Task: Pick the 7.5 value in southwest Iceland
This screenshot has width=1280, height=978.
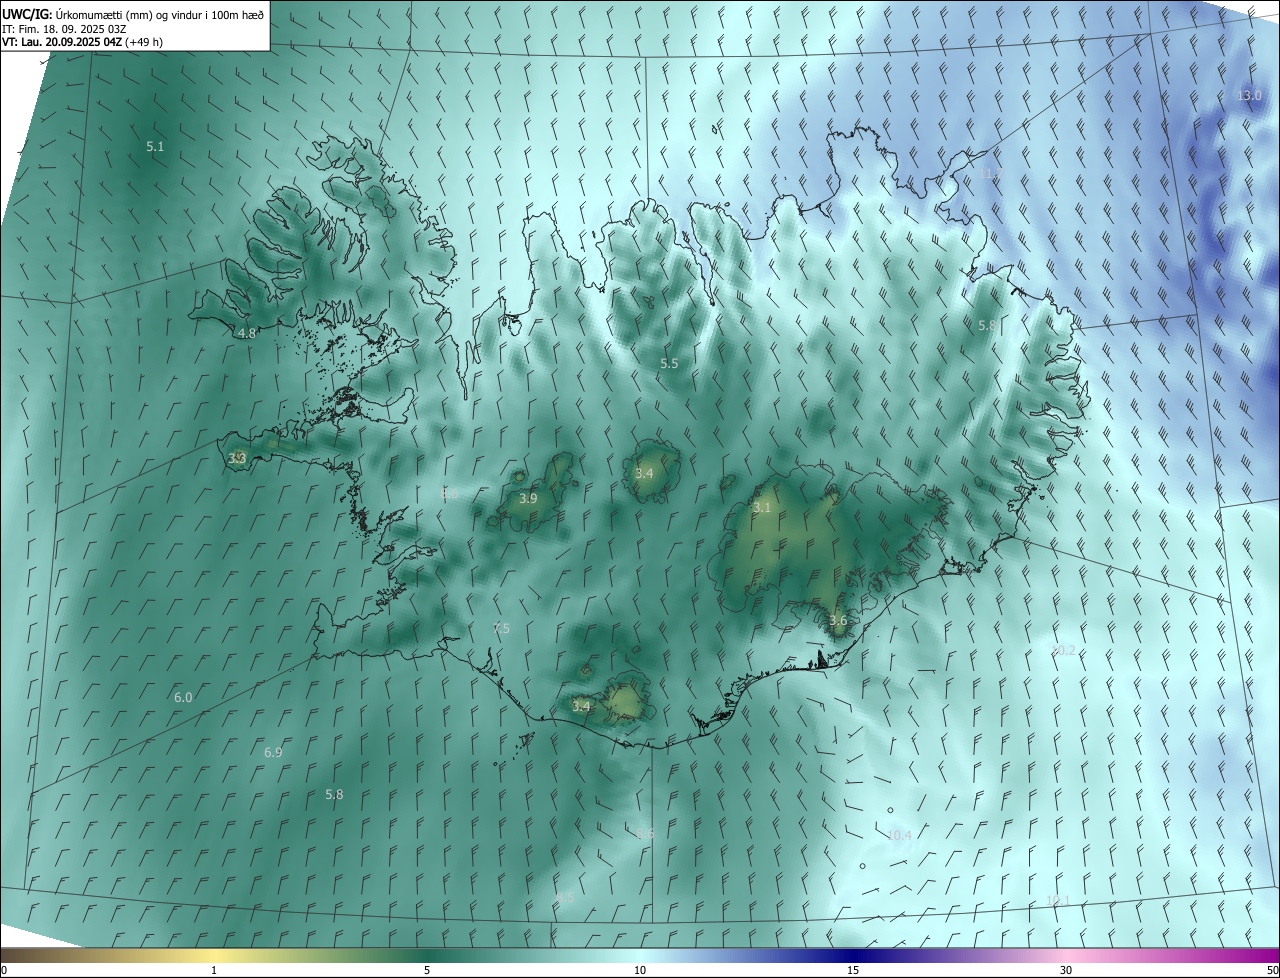Action: pos(500,628)
